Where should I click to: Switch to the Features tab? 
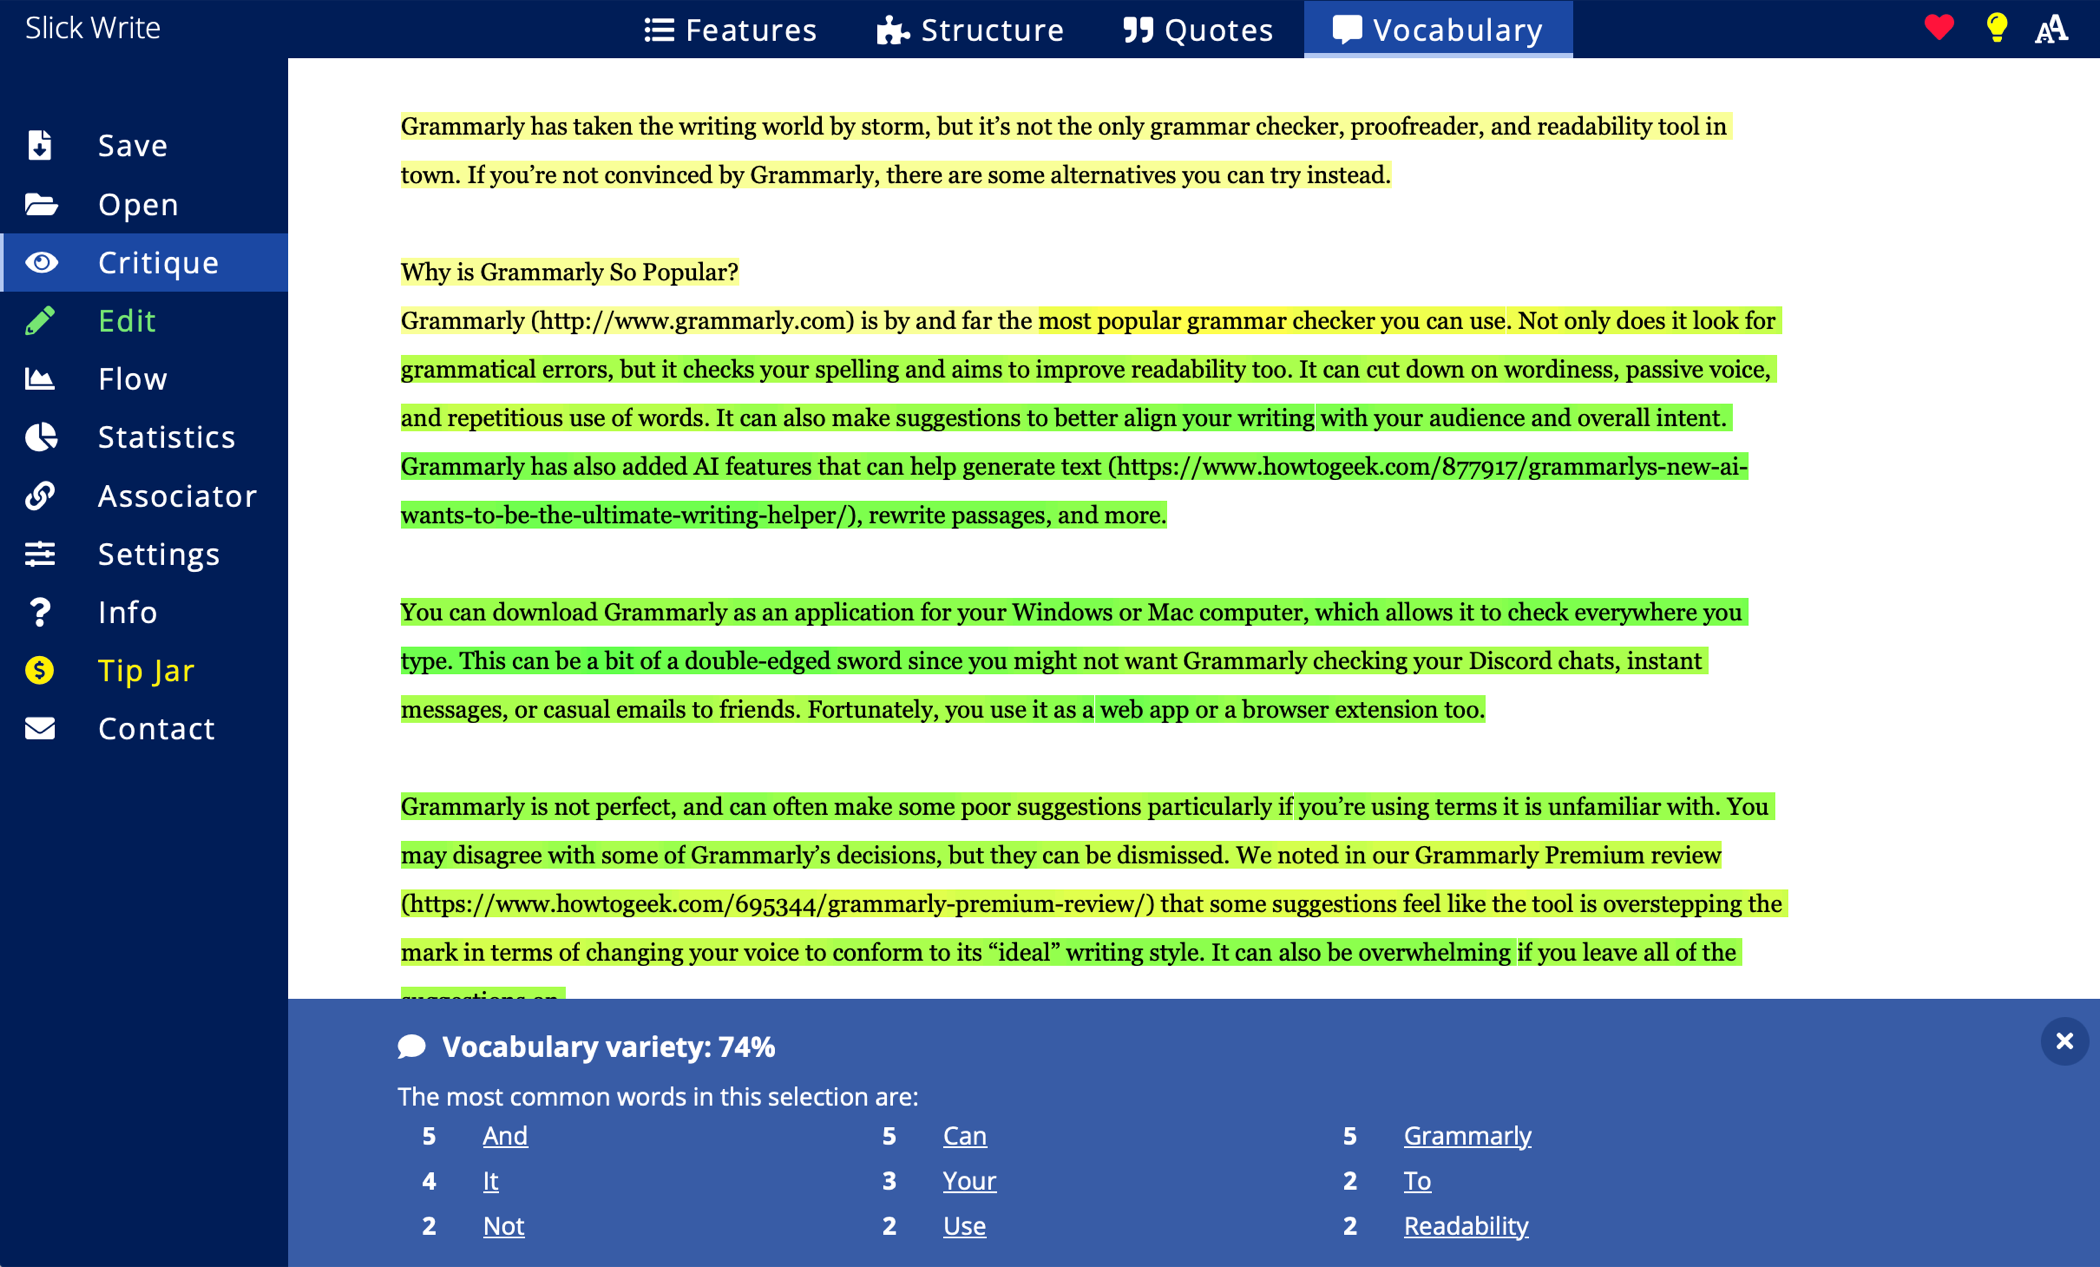(x=731, y=30)
